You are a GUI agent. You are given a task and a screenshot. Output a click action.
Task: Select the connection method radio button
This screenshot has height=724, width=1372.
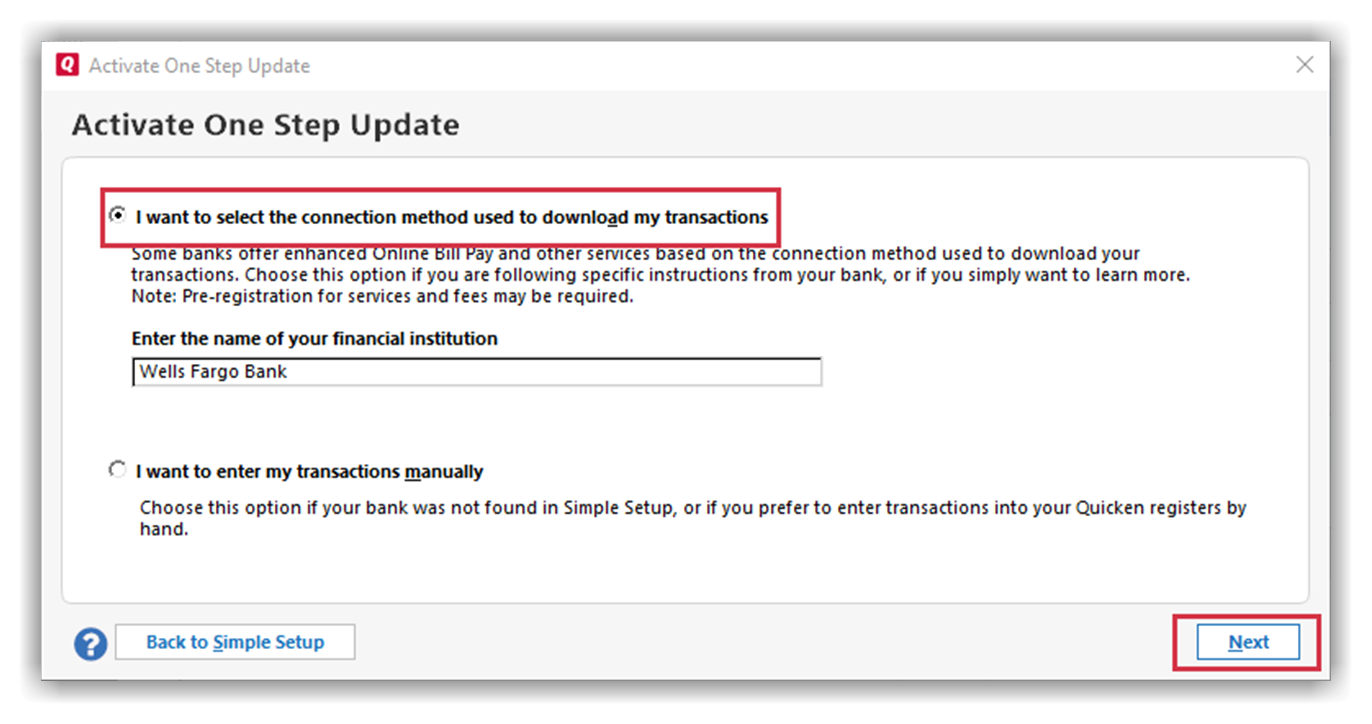tap(118, 215)
